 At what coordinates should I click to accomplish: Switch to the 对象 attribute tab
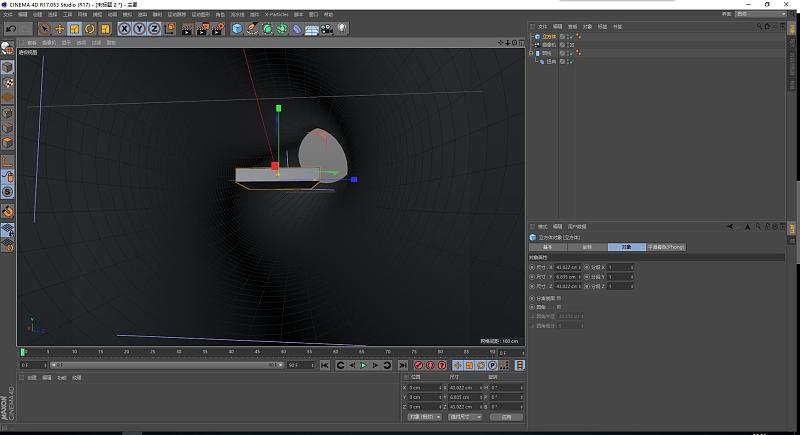click(x=626, y=246)
